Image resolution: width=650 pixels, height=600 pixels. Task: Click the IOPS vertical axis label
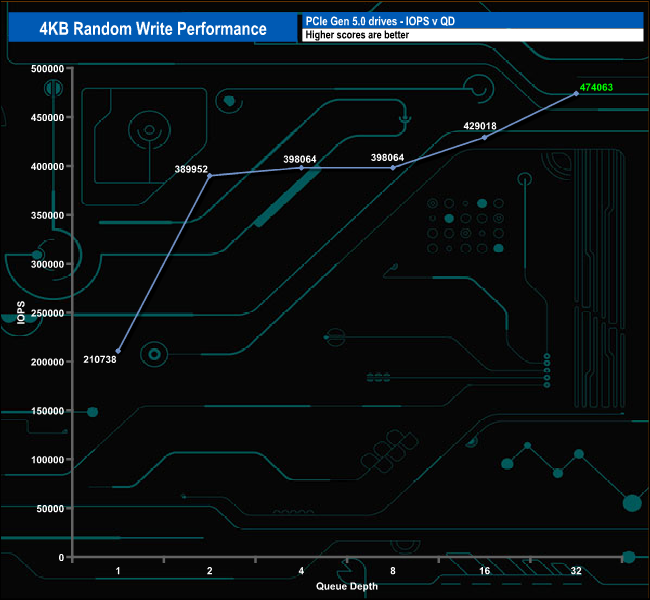point(21,312)
